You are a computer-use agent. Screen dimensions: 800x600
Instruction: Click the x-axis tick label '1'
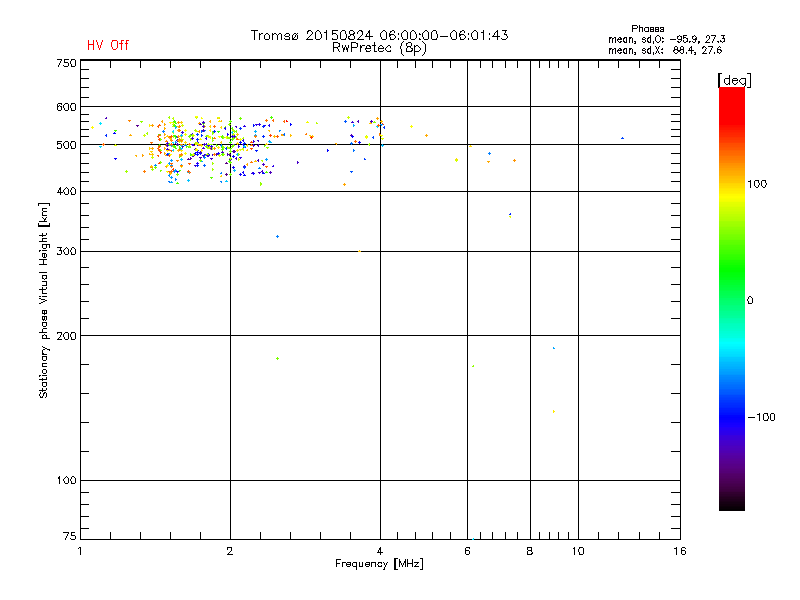click(x=80, y=551)
